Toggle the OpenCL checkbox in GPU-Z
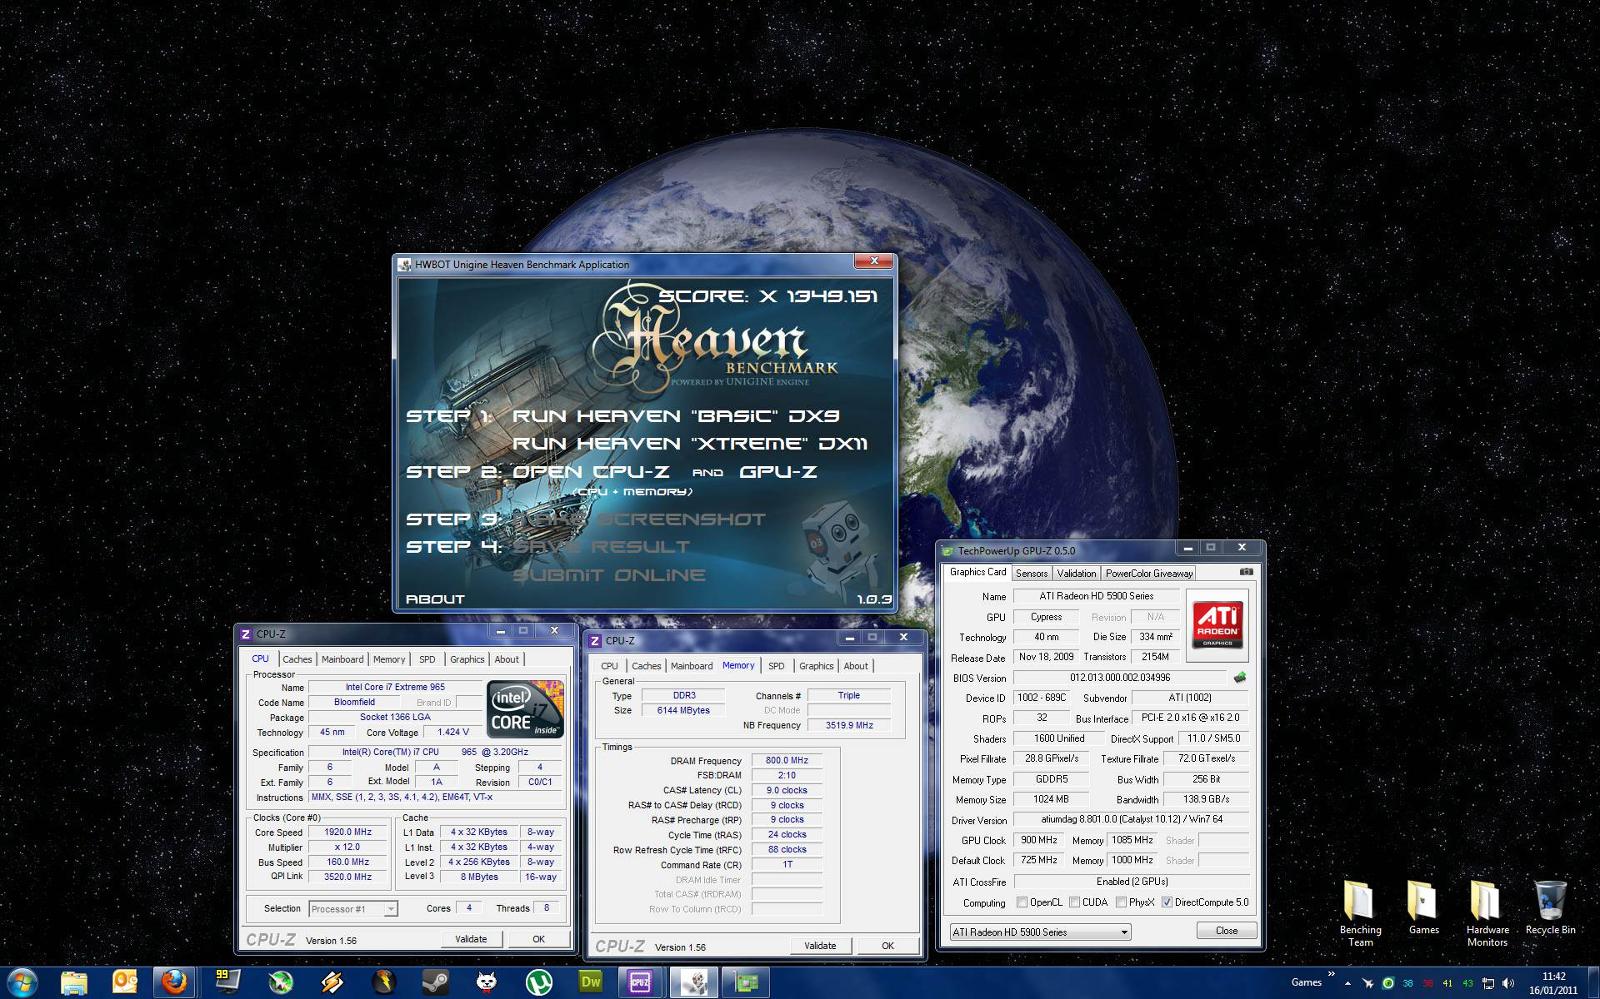The image size is (1600, 999). 1022,902
